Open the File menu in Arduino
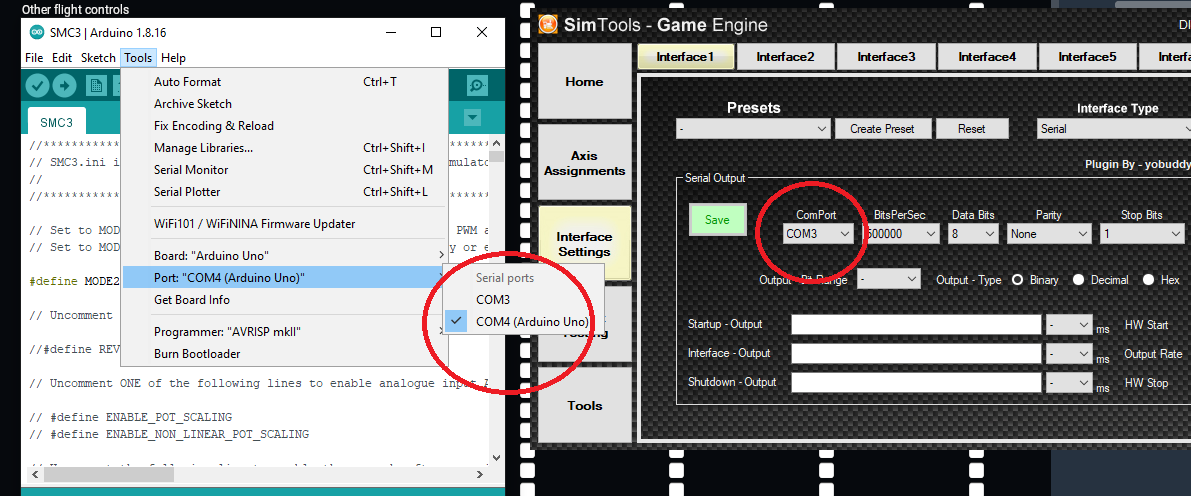Screen dimensions: 1191x496 tap(33, 58)
